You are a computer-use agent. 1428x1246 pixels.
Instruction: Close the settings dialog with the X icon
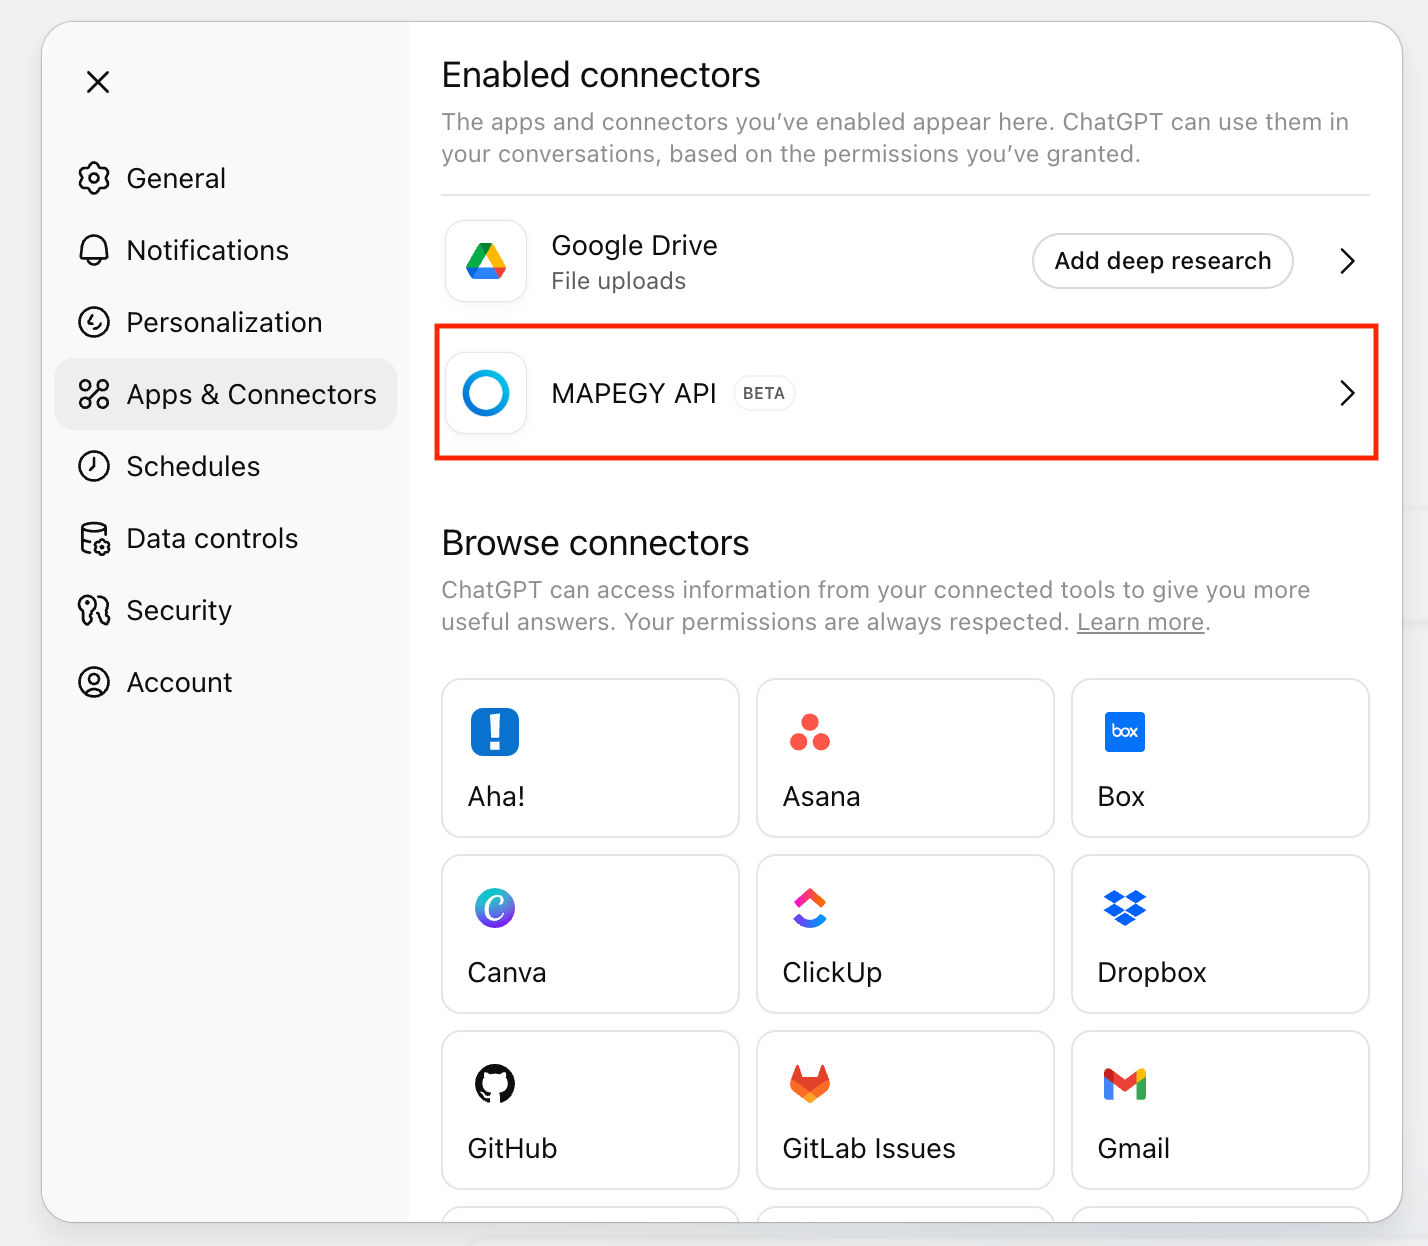(x=98, y=82)
